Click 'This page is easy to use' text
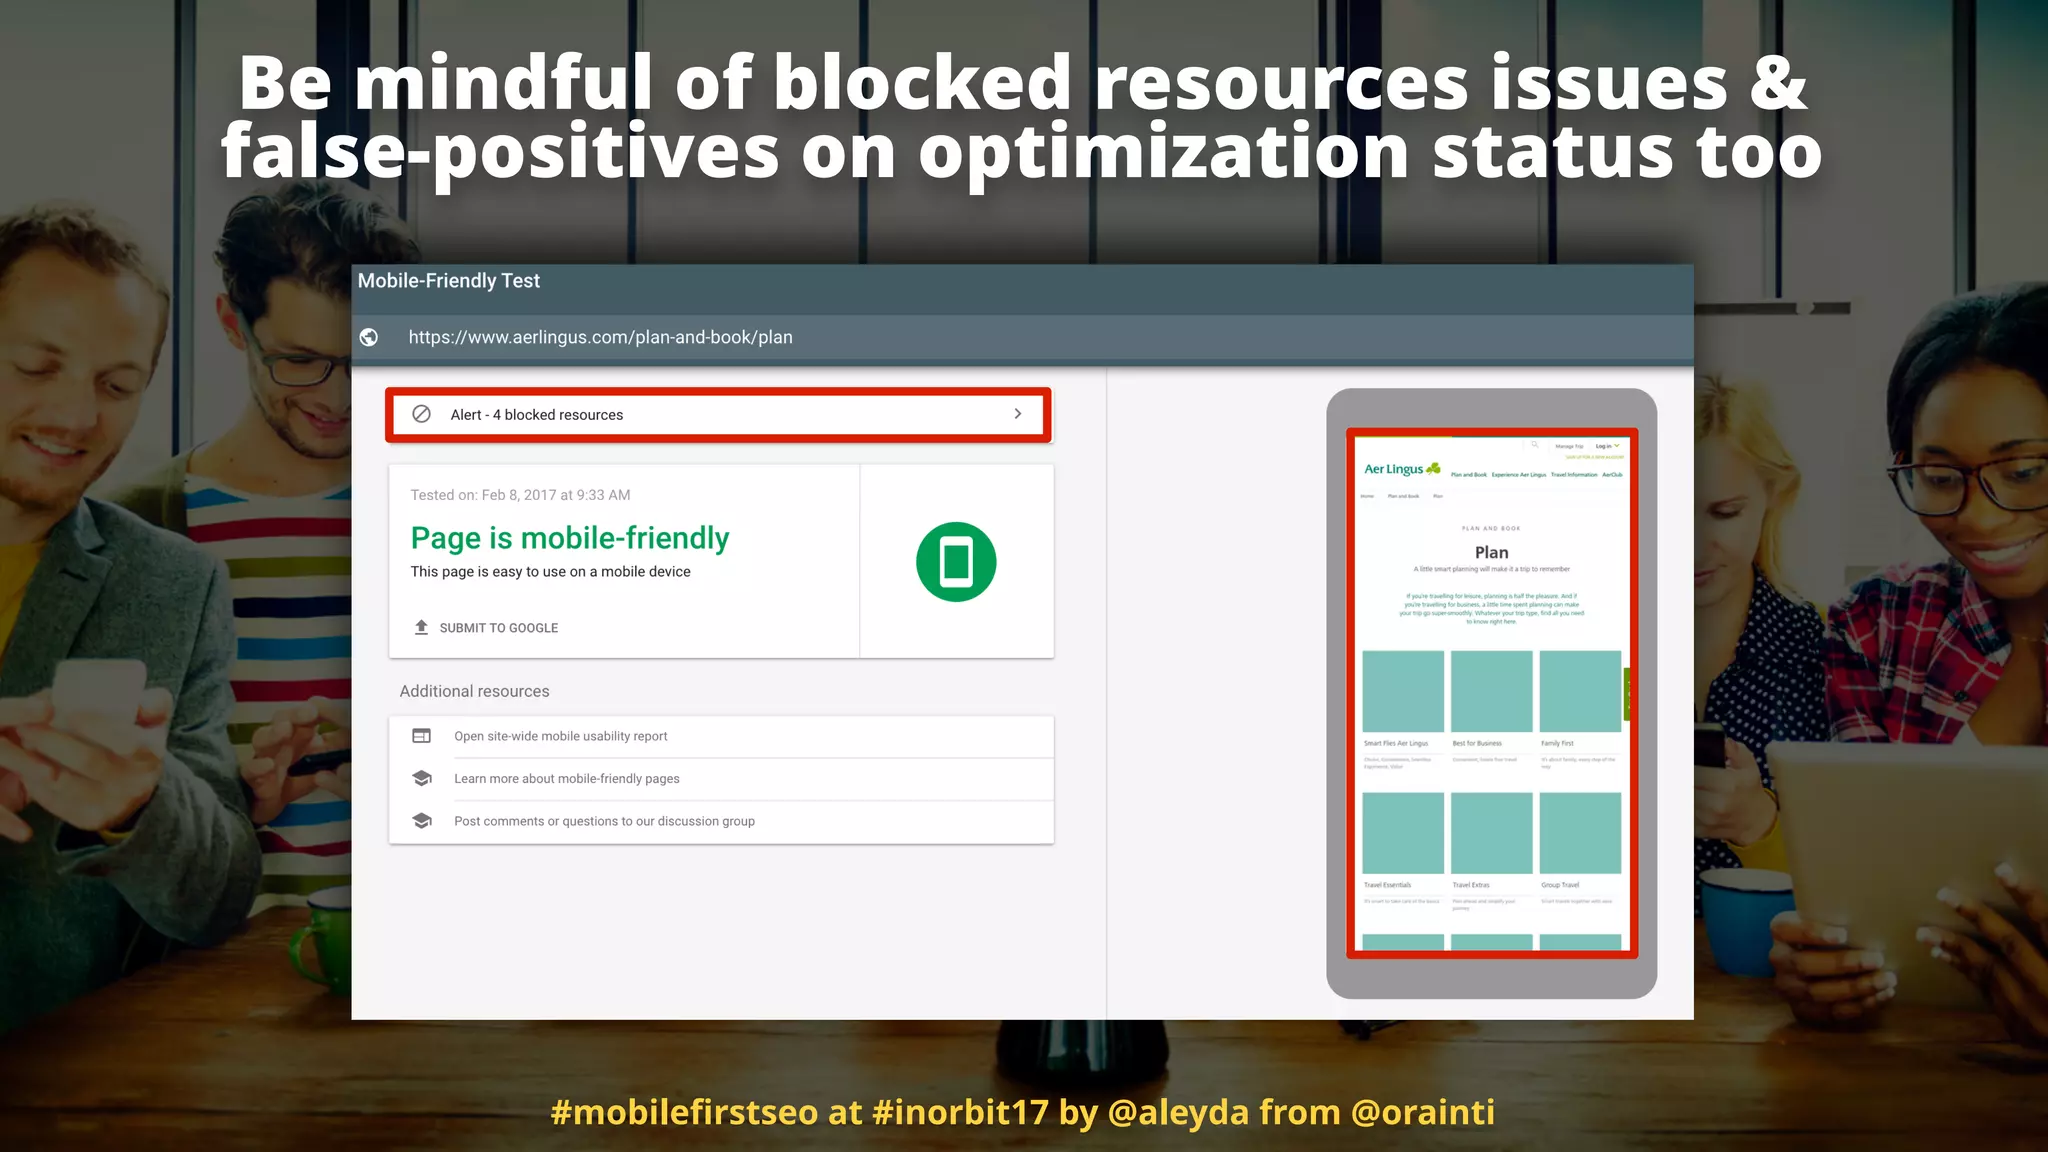 pyautogui.click(x=550, y=572)
